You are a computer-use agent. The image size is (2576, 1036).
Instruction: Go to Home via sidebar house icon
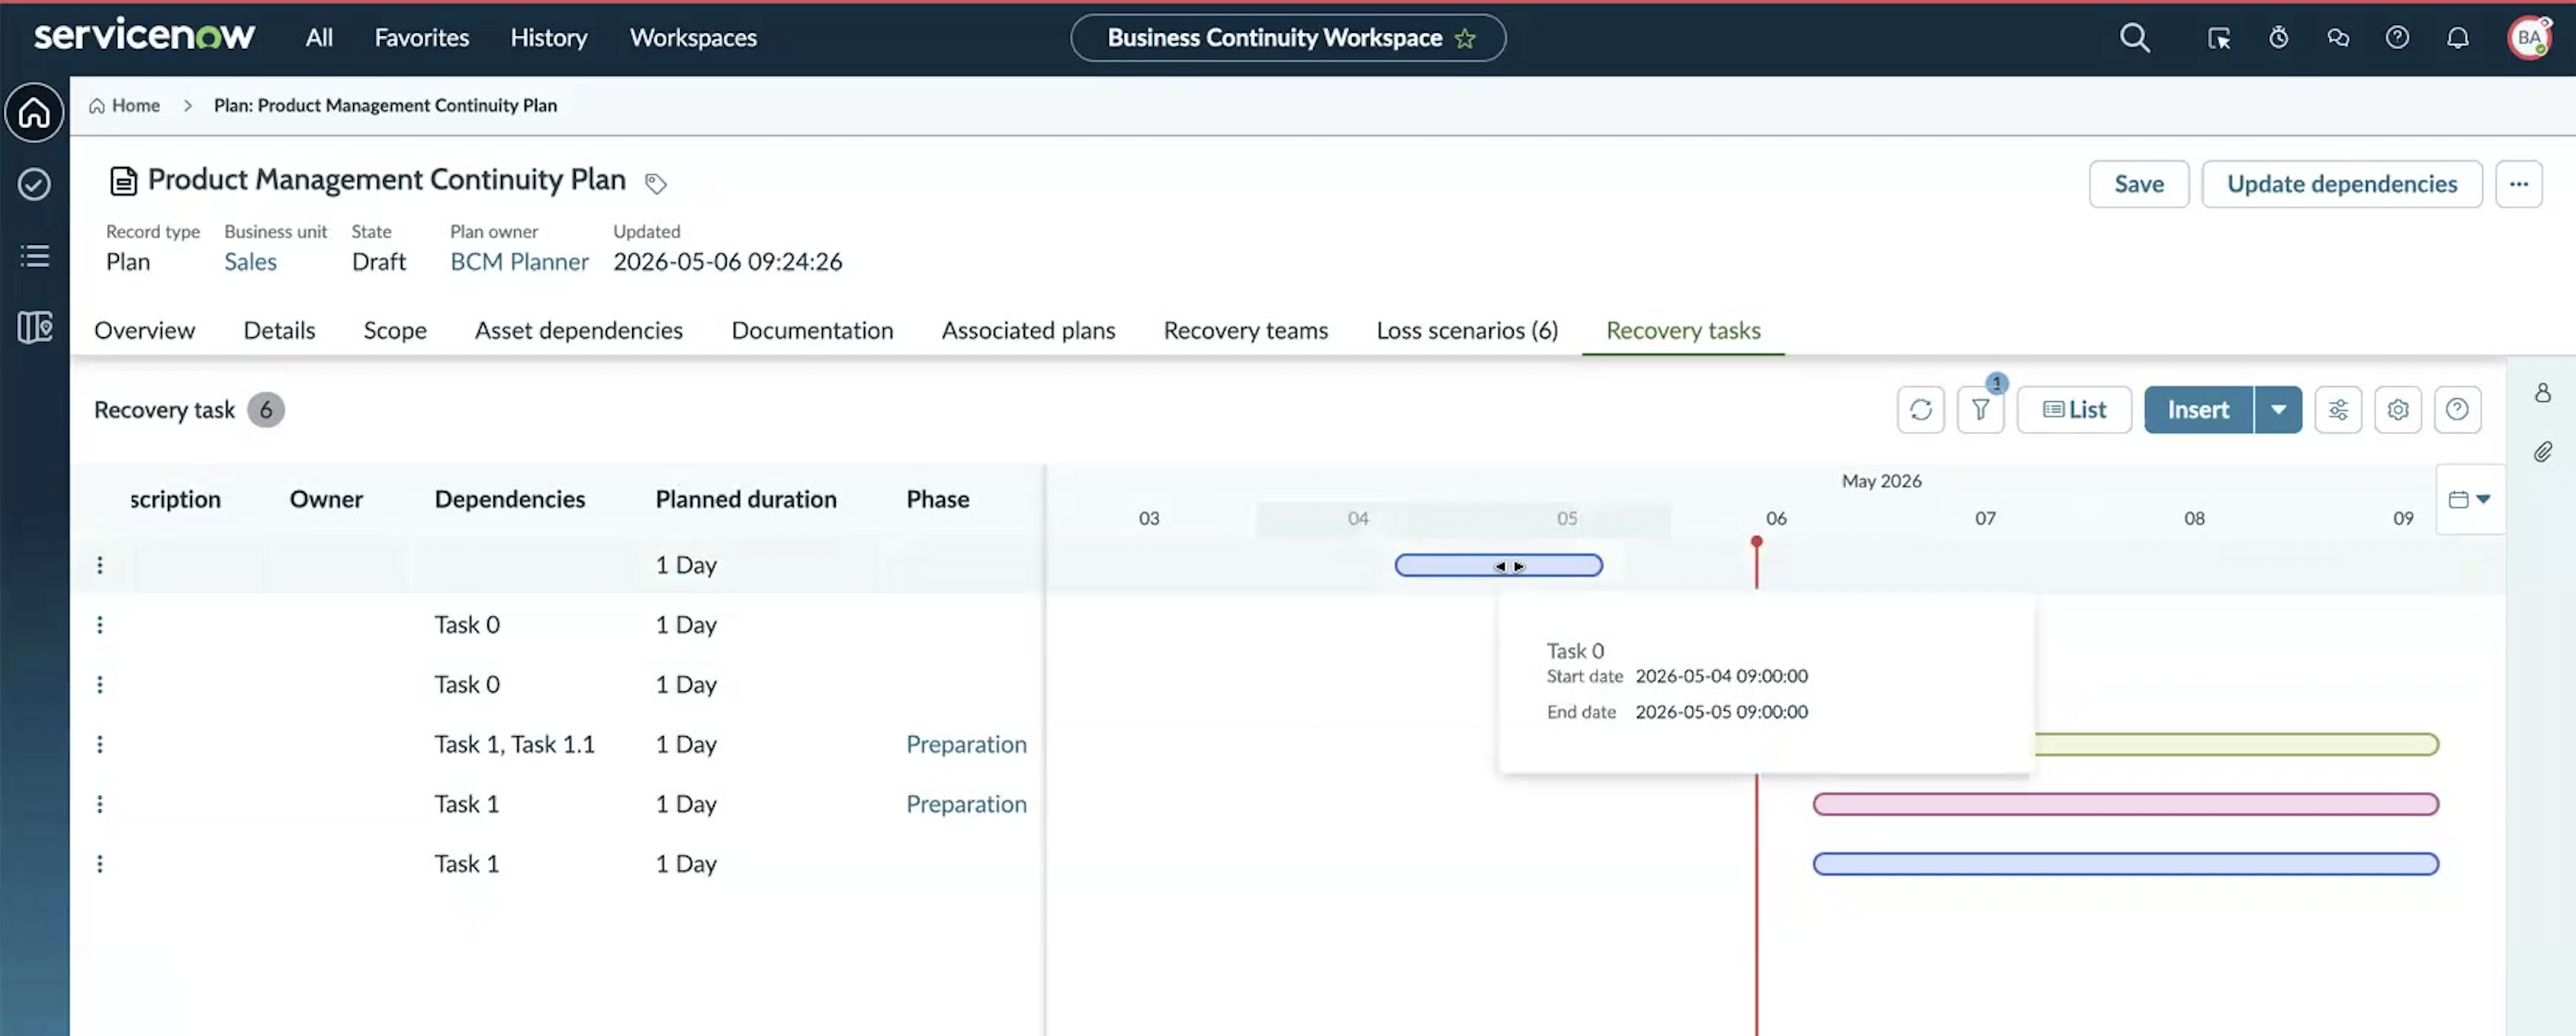(34, 112)
